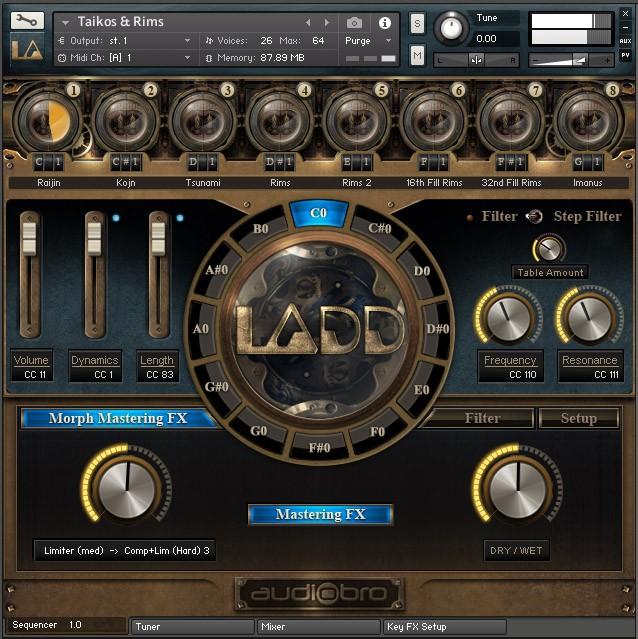Click the pan center icon

point(476,60)
